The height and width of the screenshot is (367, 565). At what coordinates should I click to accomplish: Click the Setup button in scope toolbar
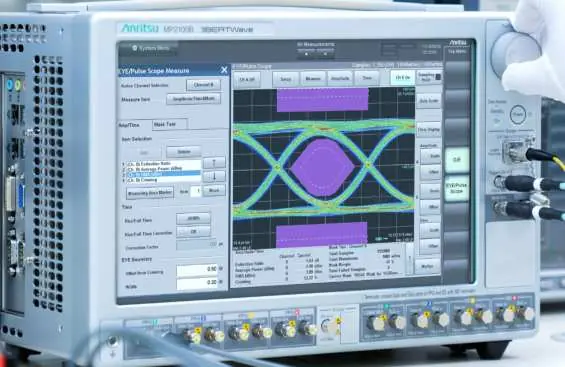point(286,79)
